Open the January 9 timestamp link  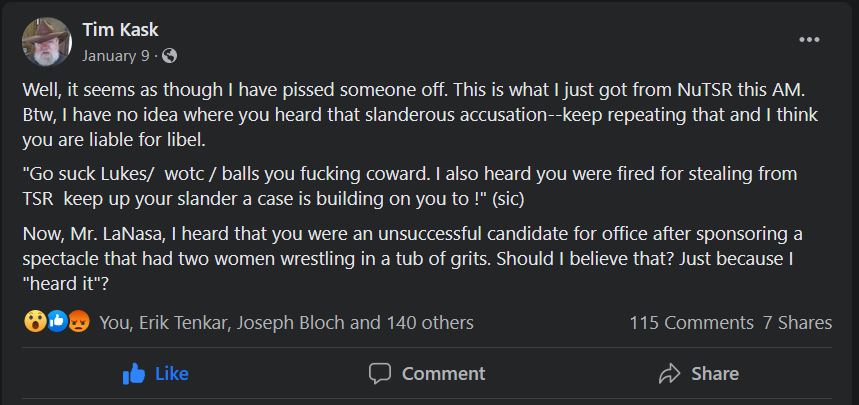(x=118, y=55)
